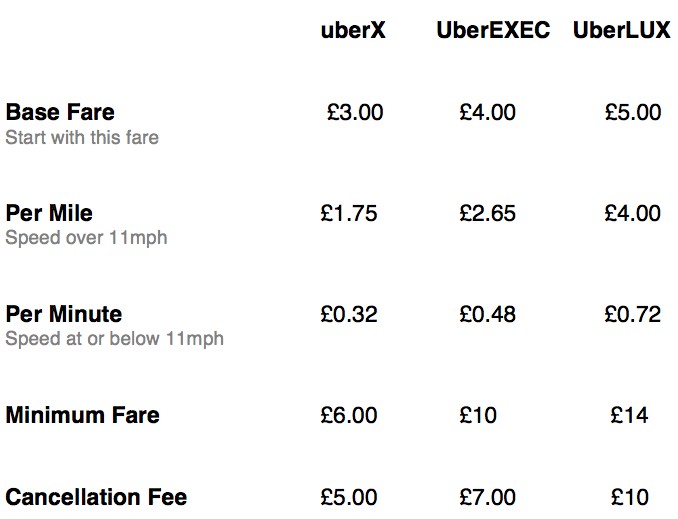Click UberEXEC cancellation fee £7.00
This screenshot has height=519, width=678.
487,497
